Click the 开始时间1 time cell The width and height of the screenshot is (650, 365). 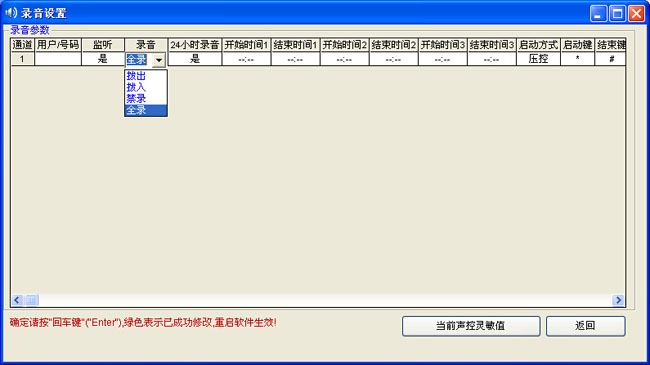(x=246, y=59)
